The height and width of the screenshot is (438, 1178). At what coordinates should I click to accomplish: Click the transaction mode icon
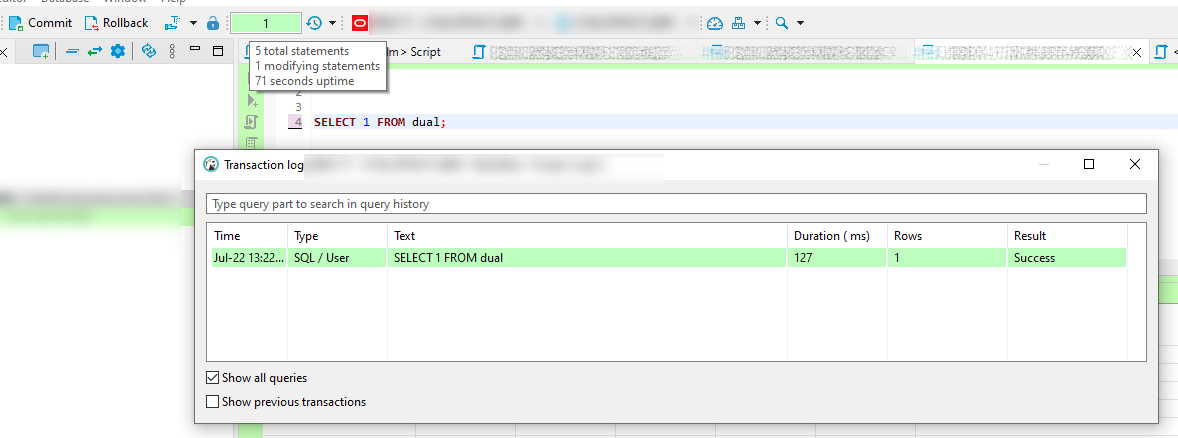pos(172,23)
